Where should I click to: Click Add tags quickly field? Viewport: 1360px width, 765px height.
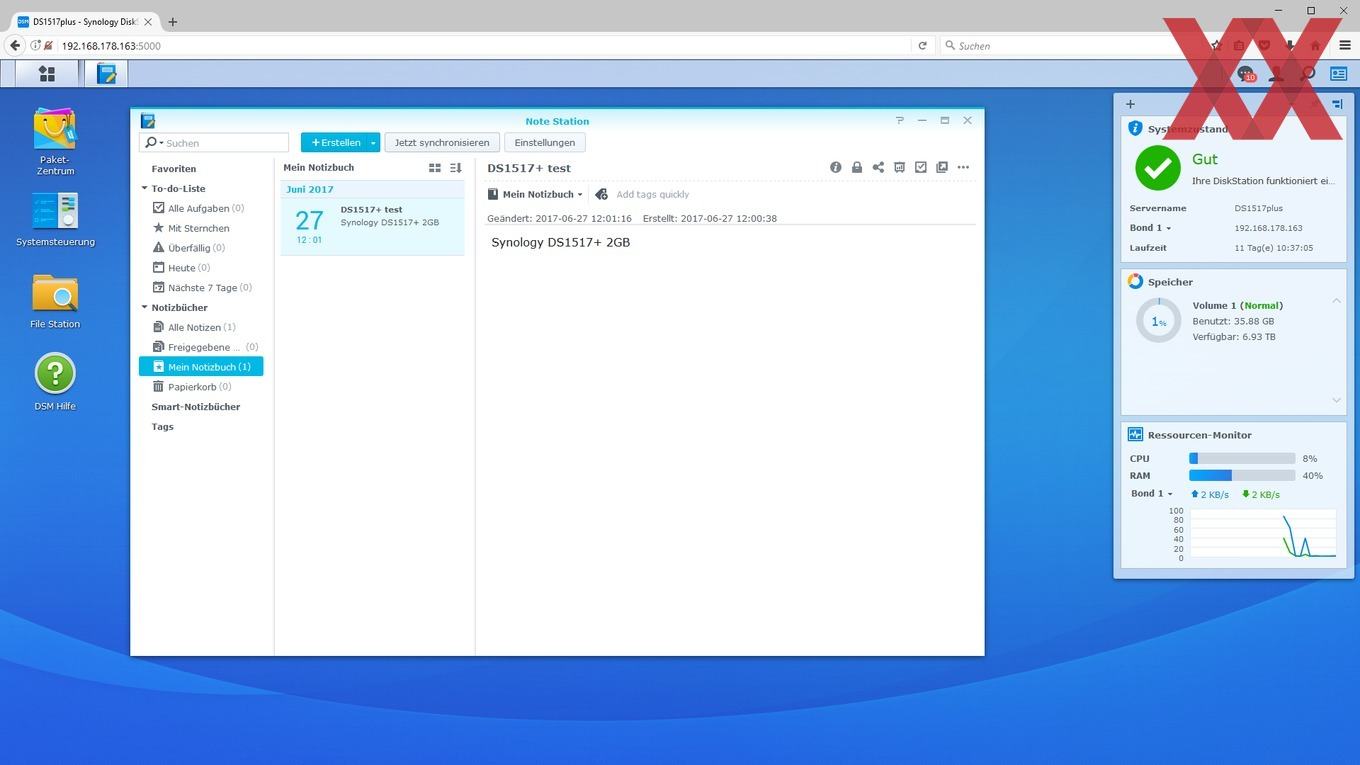(653, 194)
